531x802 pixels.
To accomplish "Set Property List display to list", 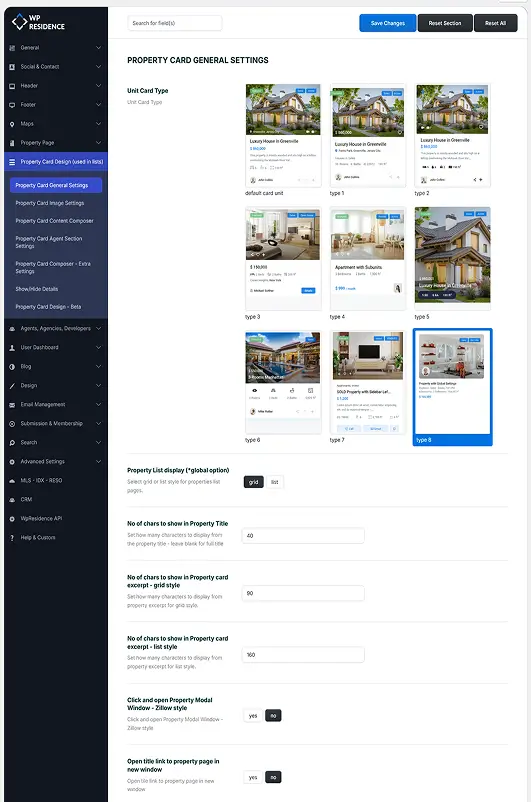I will coord(275,482).
